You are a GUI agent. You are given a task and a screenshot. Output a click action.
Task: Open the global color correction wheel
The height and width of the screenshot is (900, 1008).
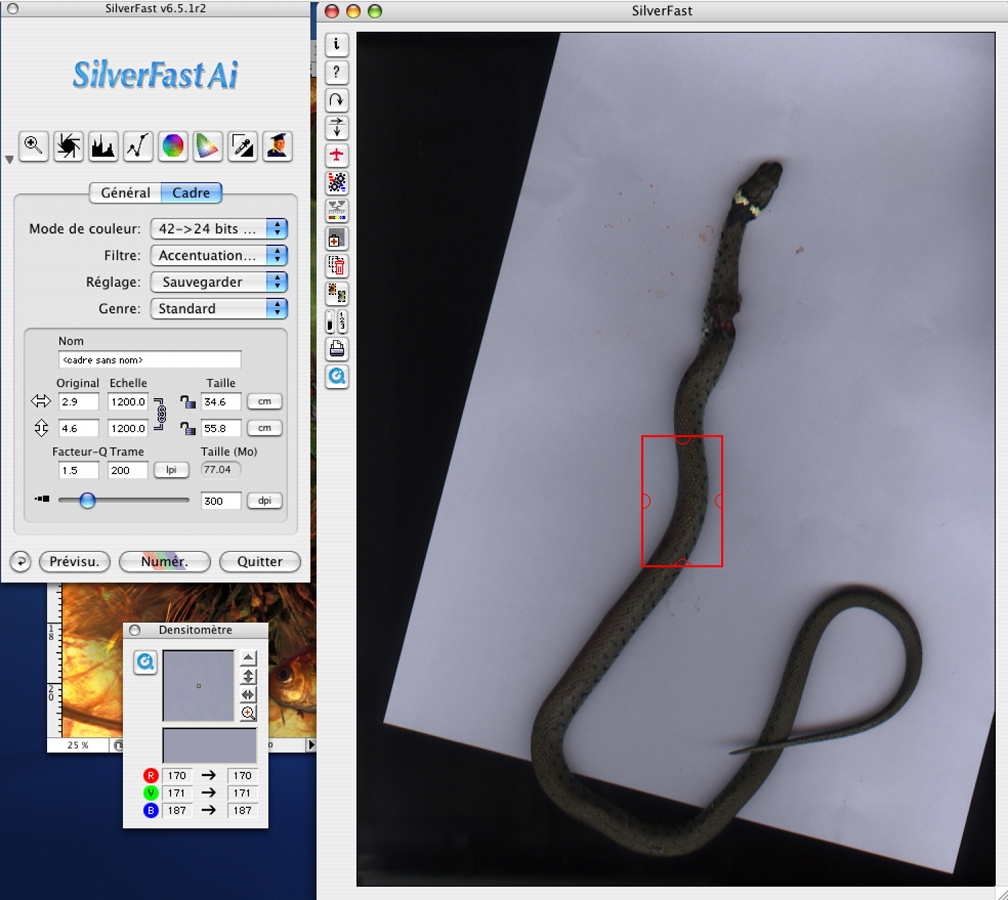coord(173,146)
